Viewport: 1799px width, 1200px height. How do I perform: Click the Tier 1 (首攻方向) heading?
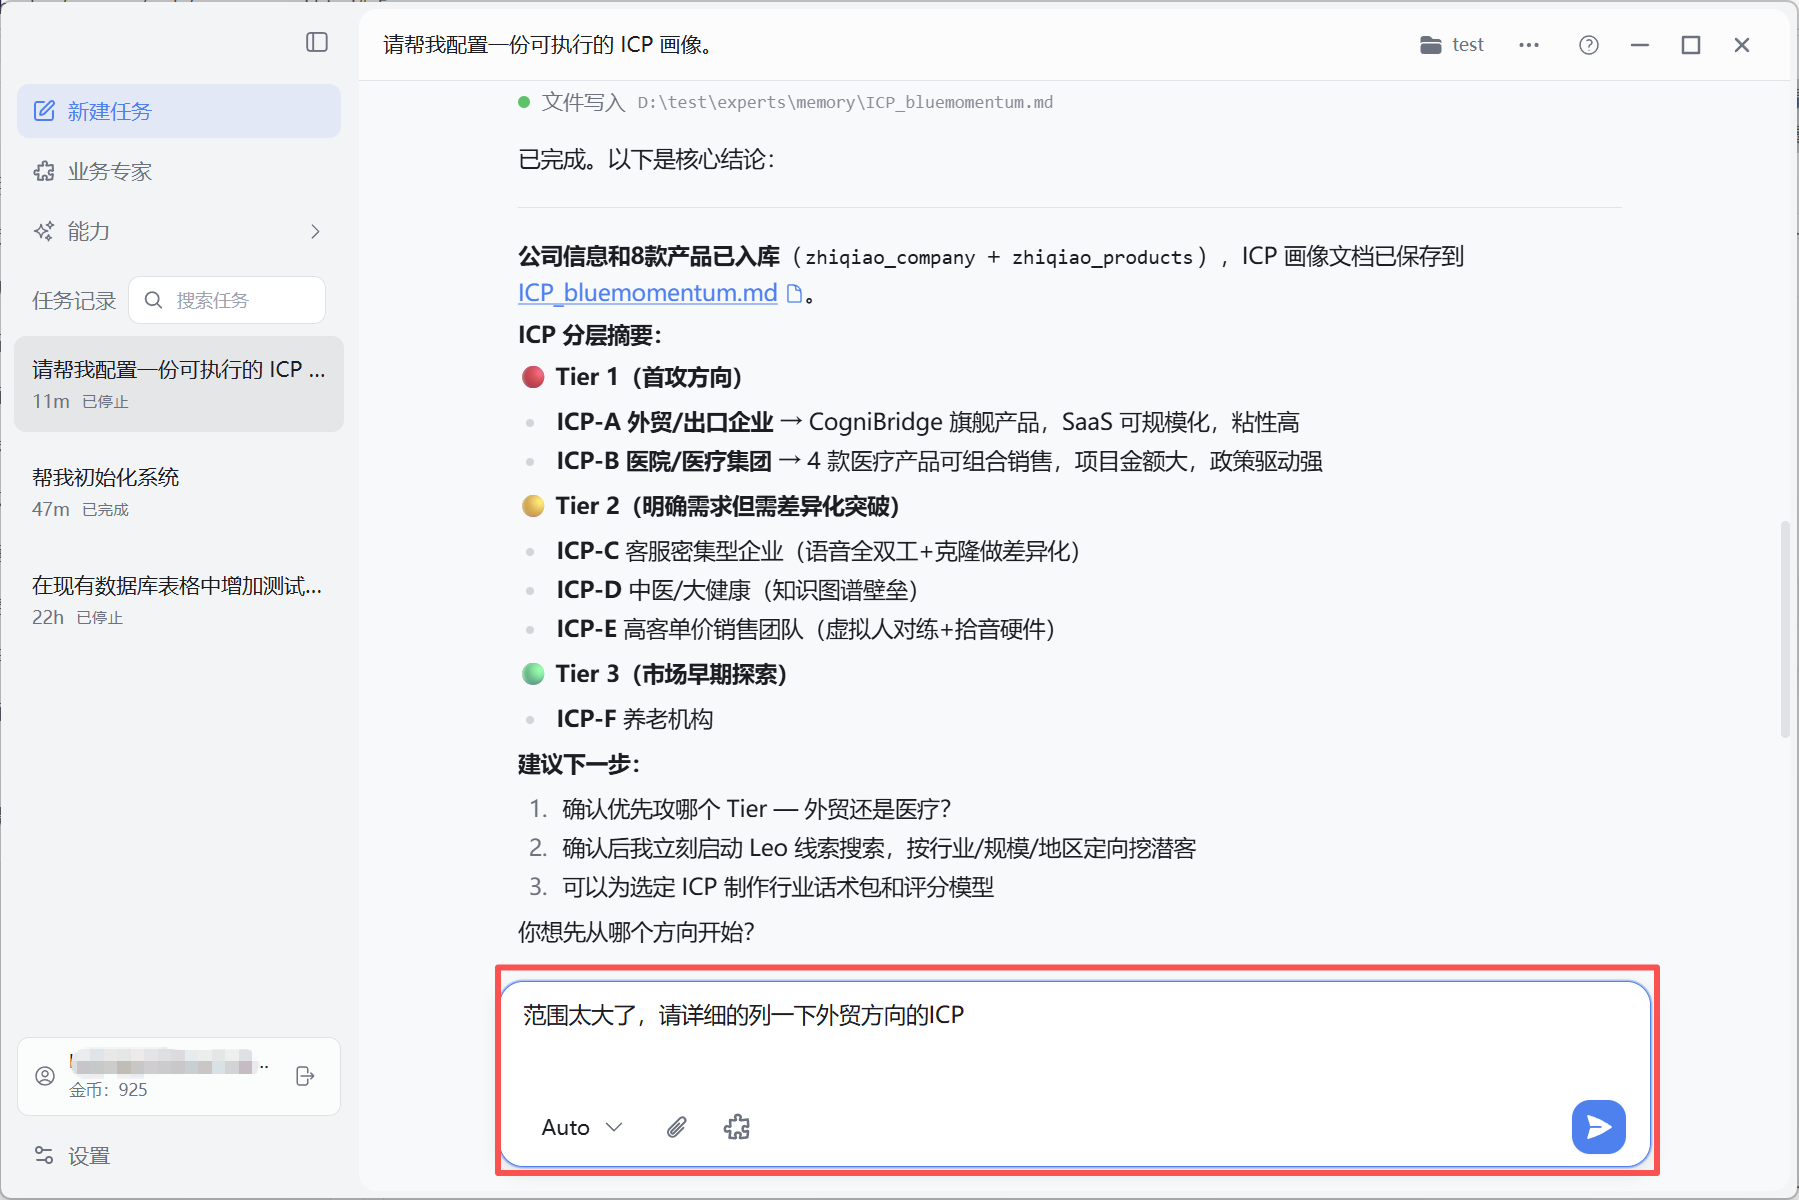point(649,377)
